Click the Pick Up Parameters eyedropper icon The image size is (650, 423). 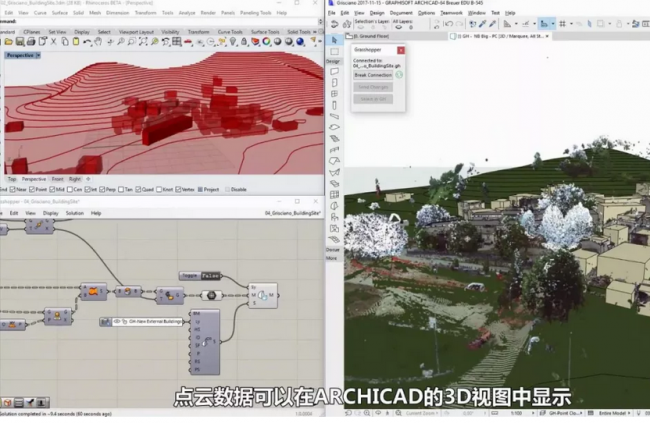[x=480, y=23]
